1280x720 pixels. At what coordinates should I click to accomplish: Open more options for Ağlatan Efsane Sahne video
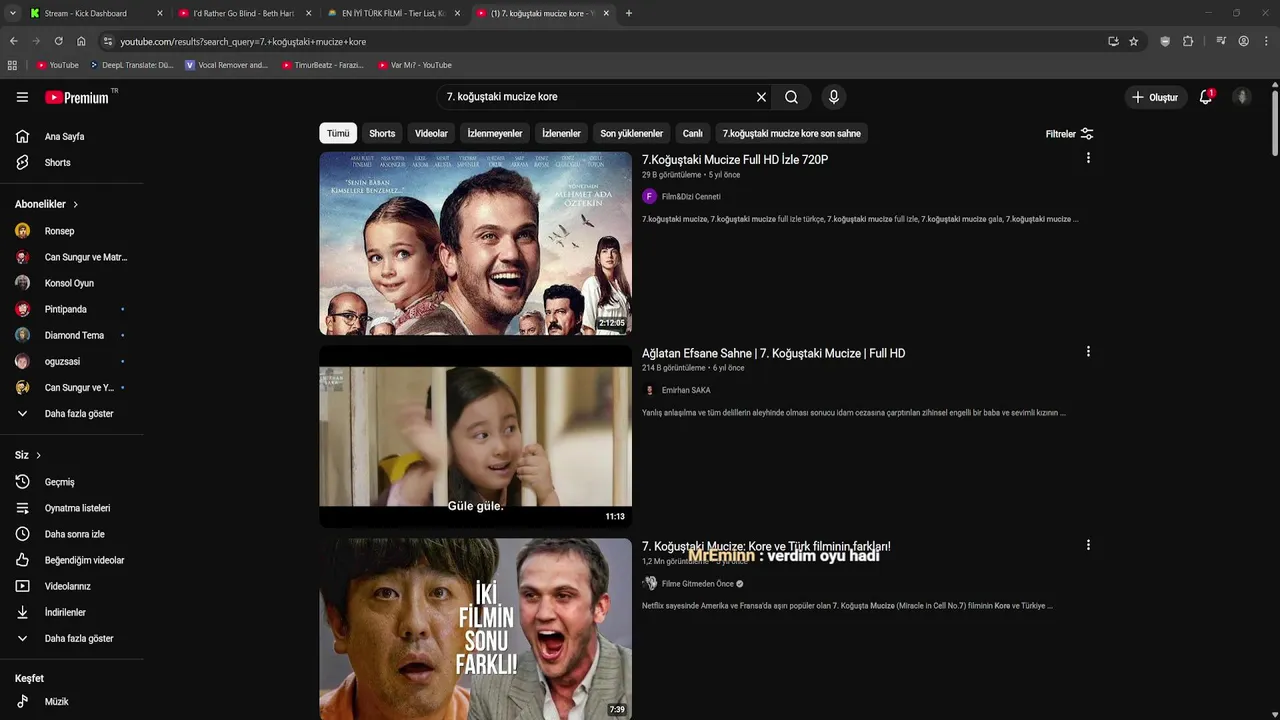1088,352
